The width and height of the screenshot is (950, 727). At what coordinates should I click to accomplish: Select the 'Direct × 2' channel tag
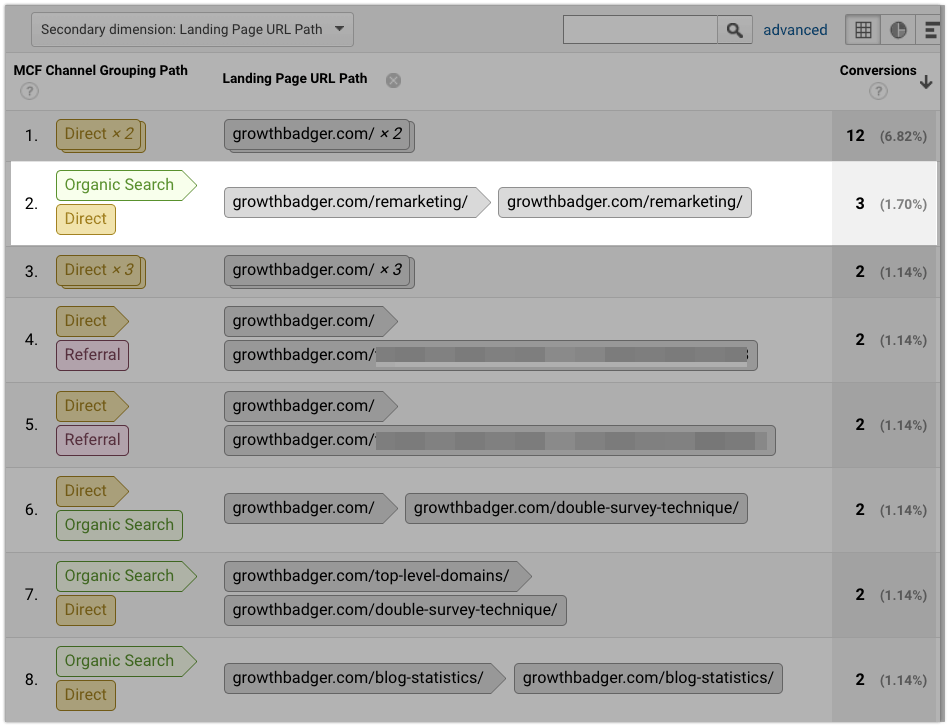pyautogui.click(x=101, y=135)
